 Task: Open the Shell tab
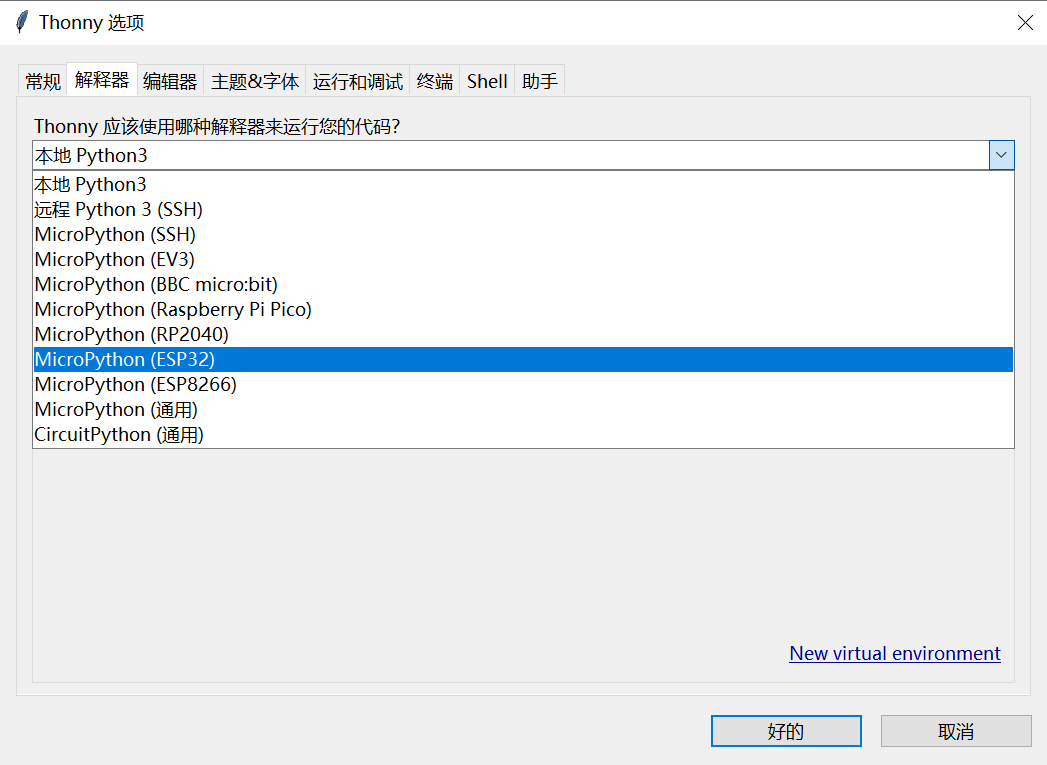pyautogui.click(x=487, y=81)
